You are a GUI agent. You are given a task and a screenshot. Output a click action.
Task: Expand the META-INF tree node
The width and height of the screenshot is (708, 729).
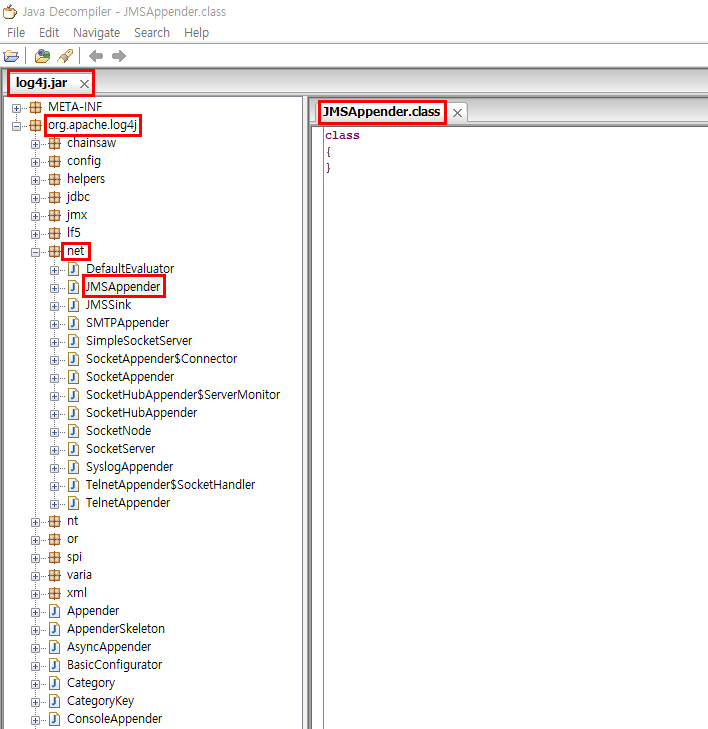tap(16, 108)
